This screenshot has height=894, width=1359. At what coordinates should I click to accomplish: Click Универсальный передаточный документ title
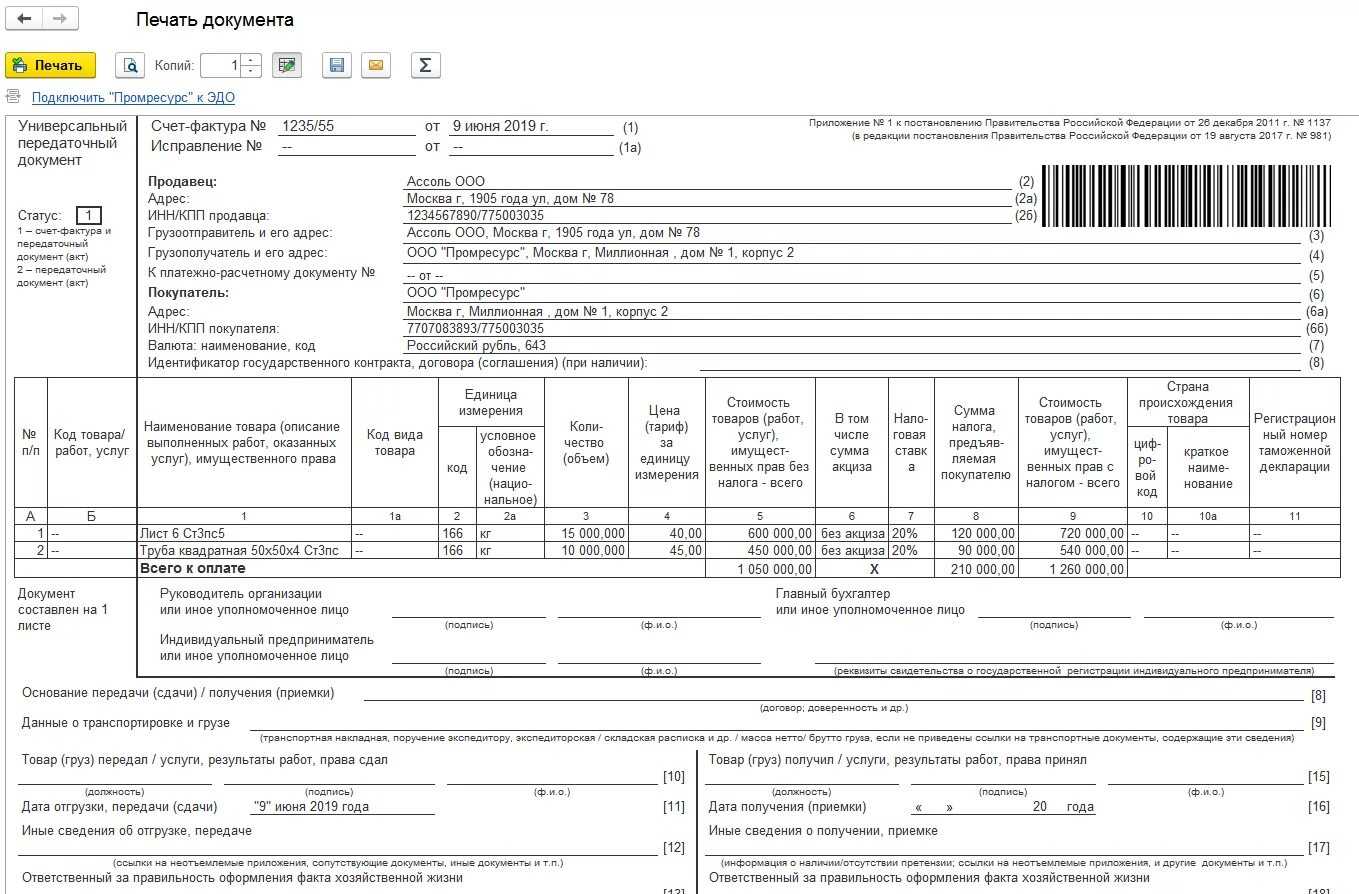72,143
